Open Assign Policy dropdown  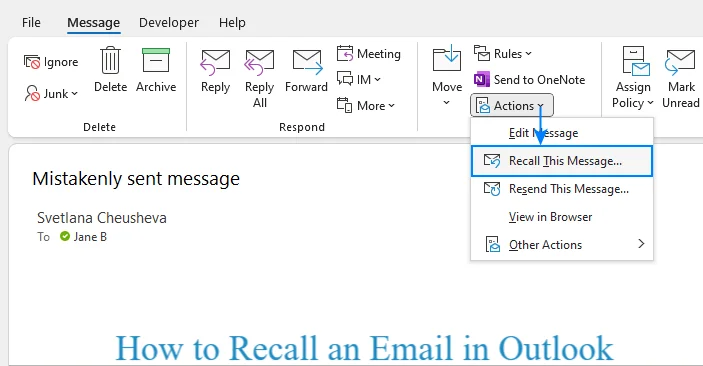633,78
